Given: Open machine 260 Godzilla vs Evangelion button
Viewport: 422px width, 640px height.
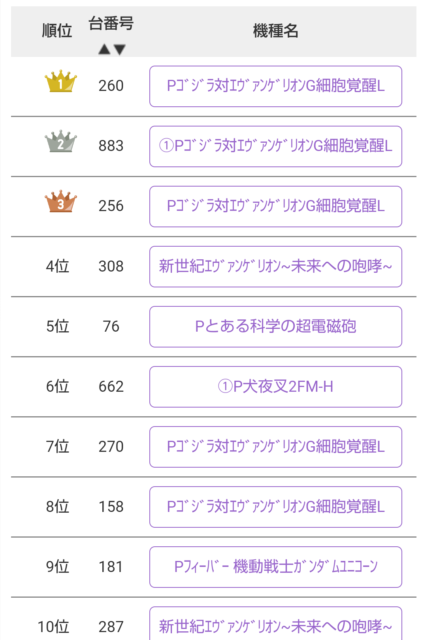Looking at the screenshot, I should point(275,86).
